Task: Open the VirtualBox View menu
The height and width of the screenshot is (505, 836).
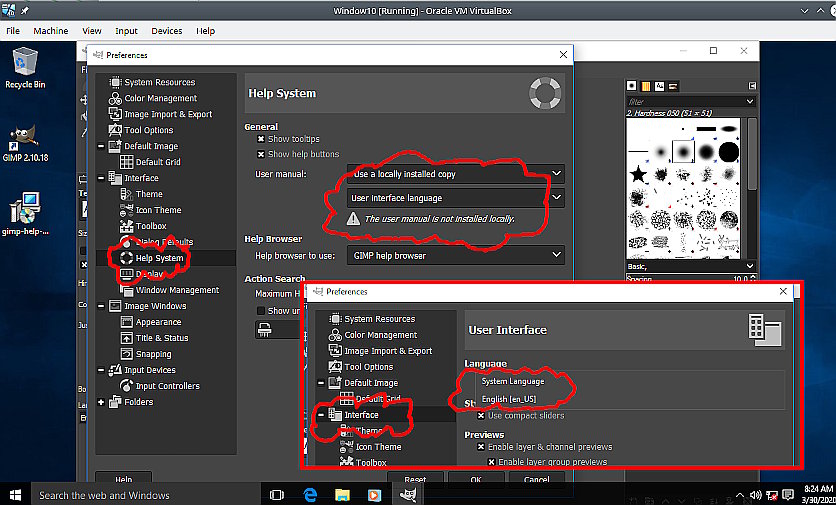Action: click(x=92, y=31)
